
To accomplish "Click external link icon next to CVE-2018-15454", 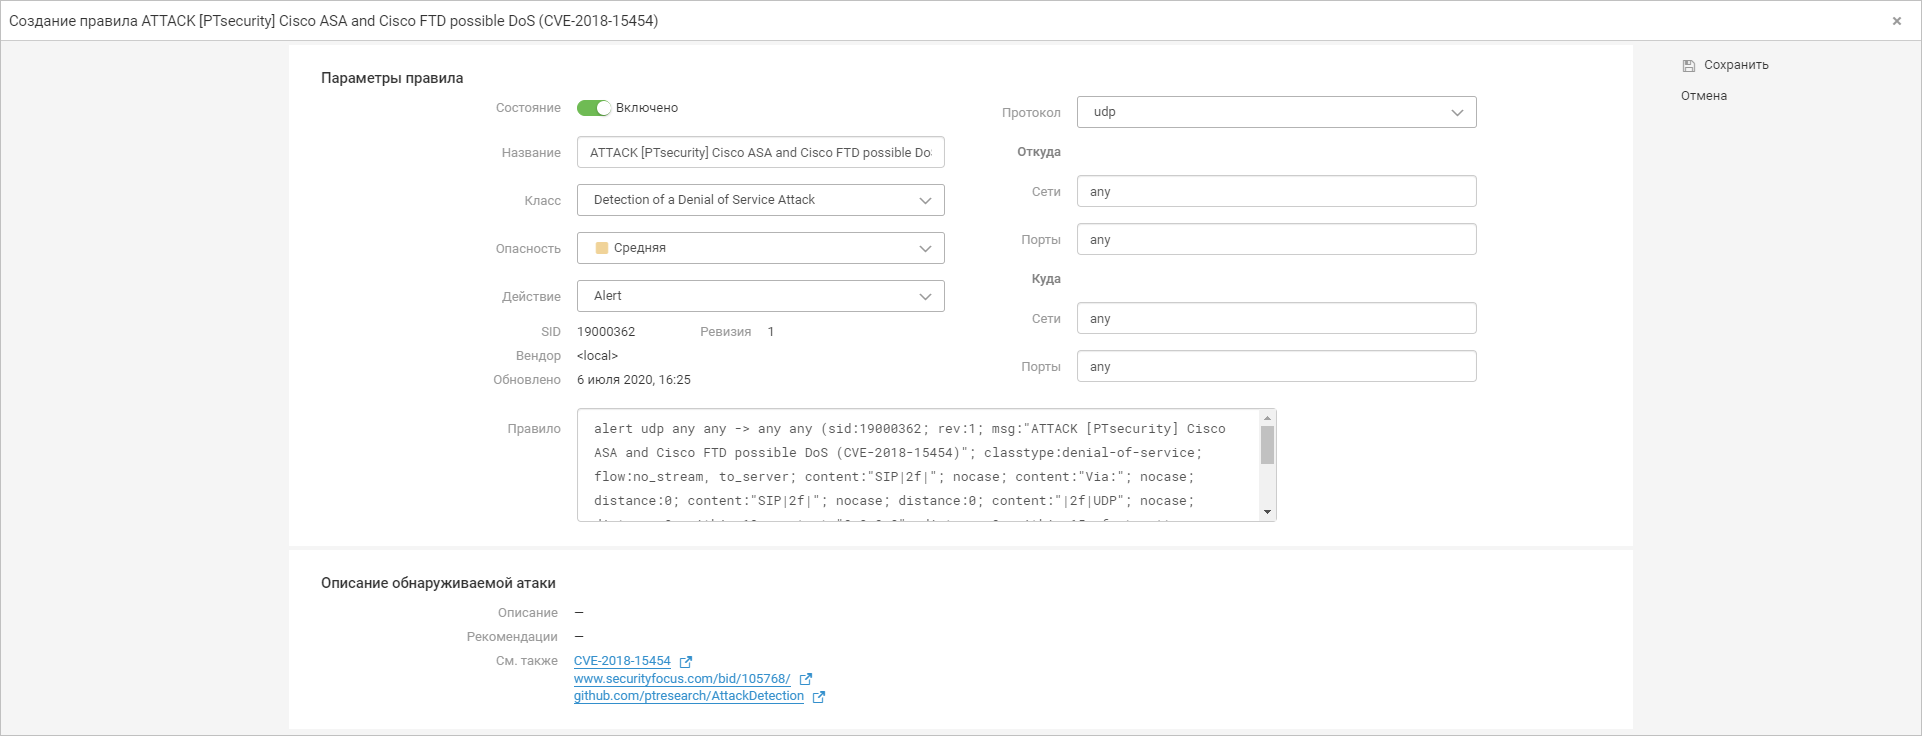I will (x=686, y=662).
